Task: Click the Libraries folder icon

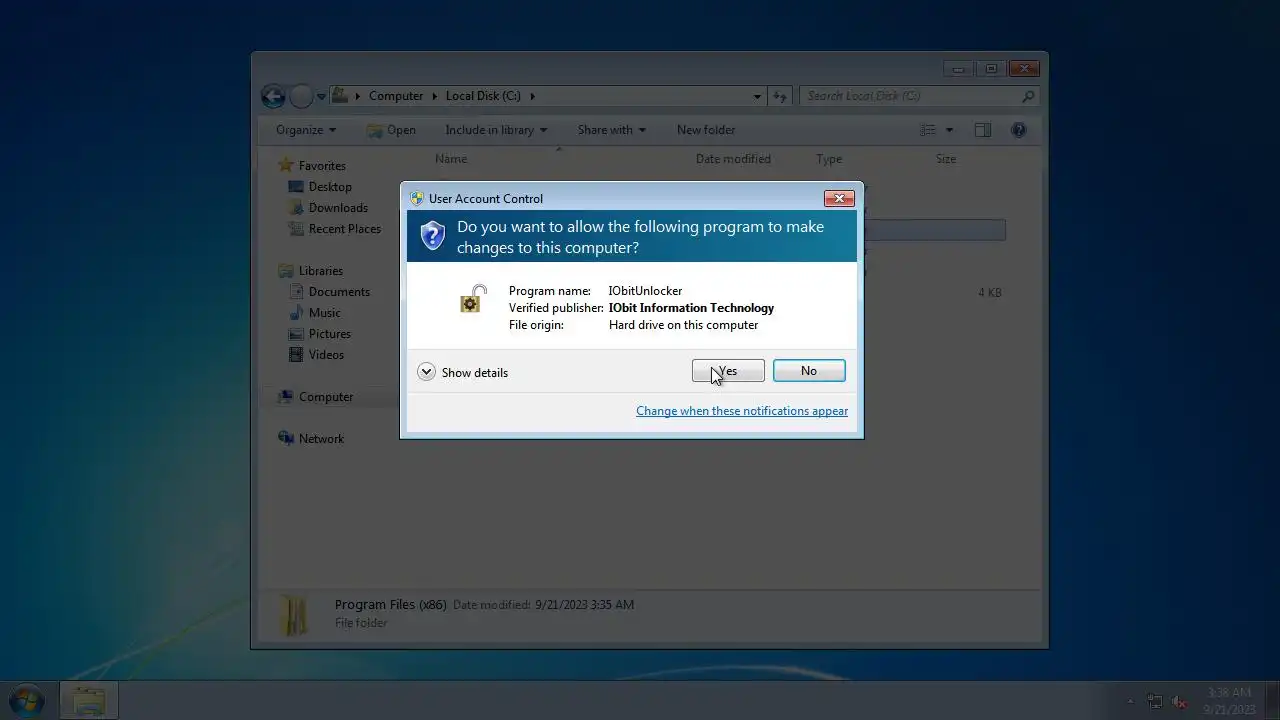Action: click(286, 270)
